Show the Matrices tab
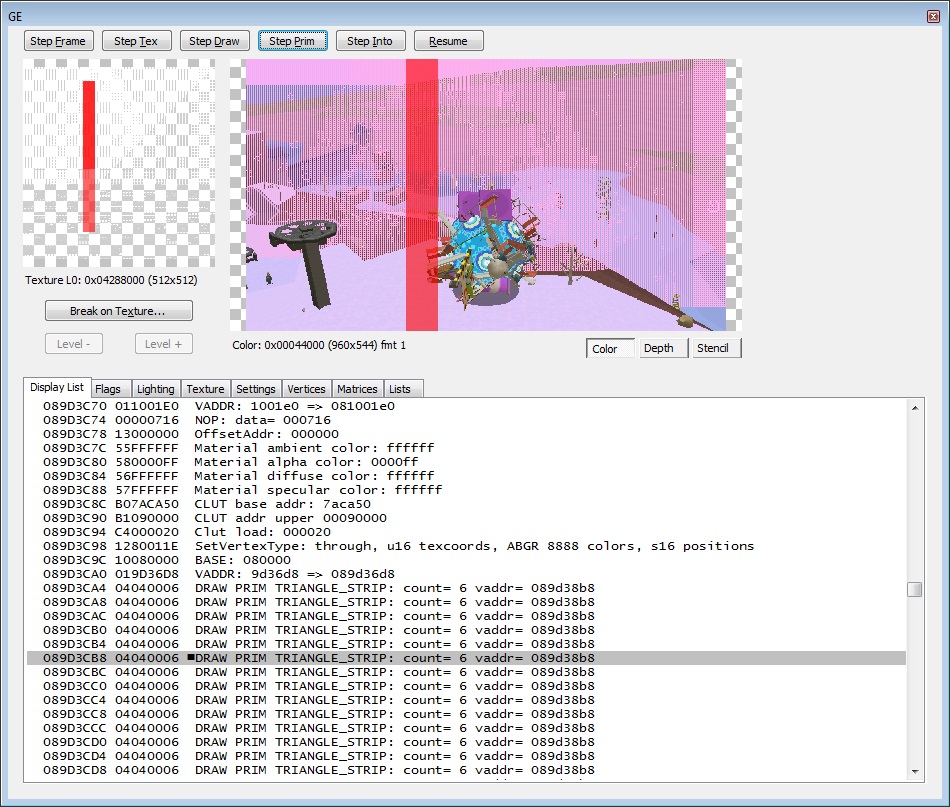 coord(357,389)
